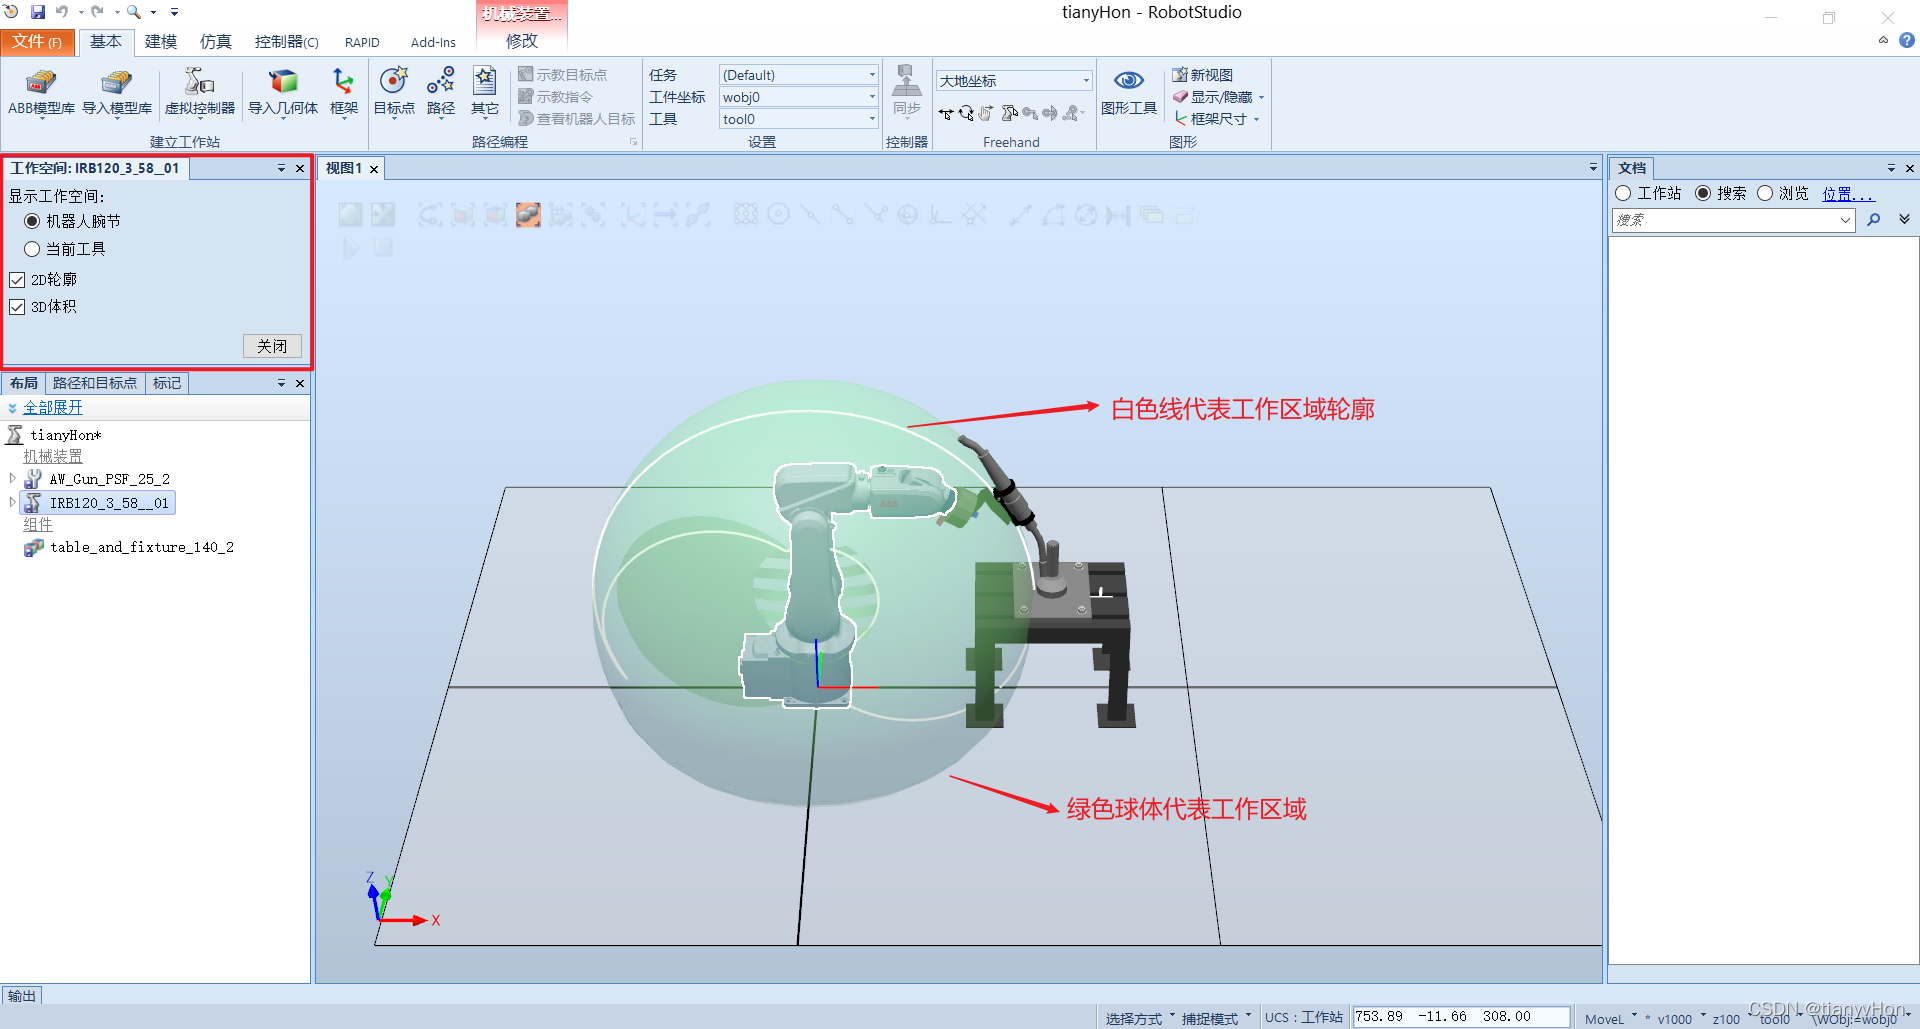This screenshot has height=1029, width=1920.
Task: Click the Location (位置...) link in Documents
Action: point(1847,193)
